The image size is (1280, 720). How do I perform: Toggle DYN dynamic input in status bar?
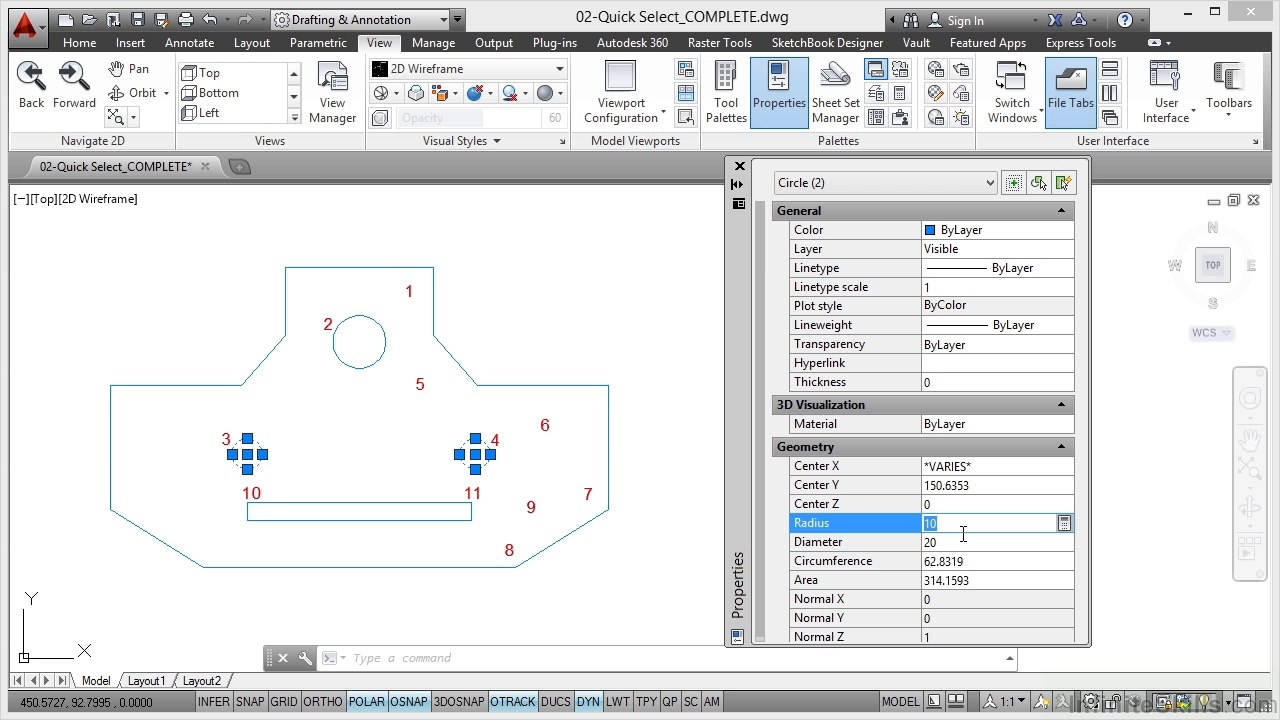coord(589,702)
